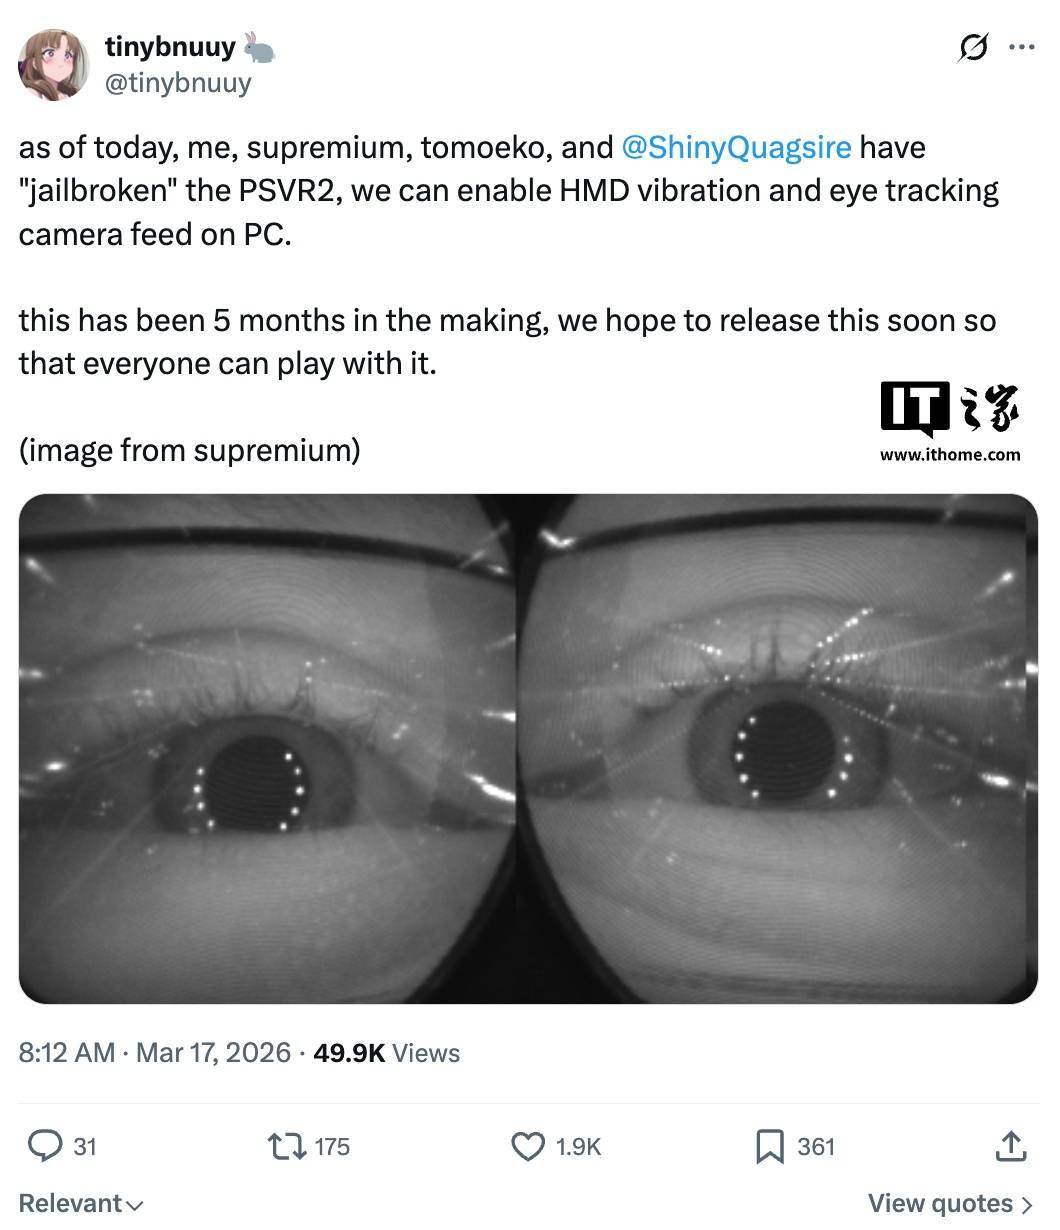Click the 1.9K likes count
The height and width of the screenshot is (1230, 1060).
pos(578,1146)
